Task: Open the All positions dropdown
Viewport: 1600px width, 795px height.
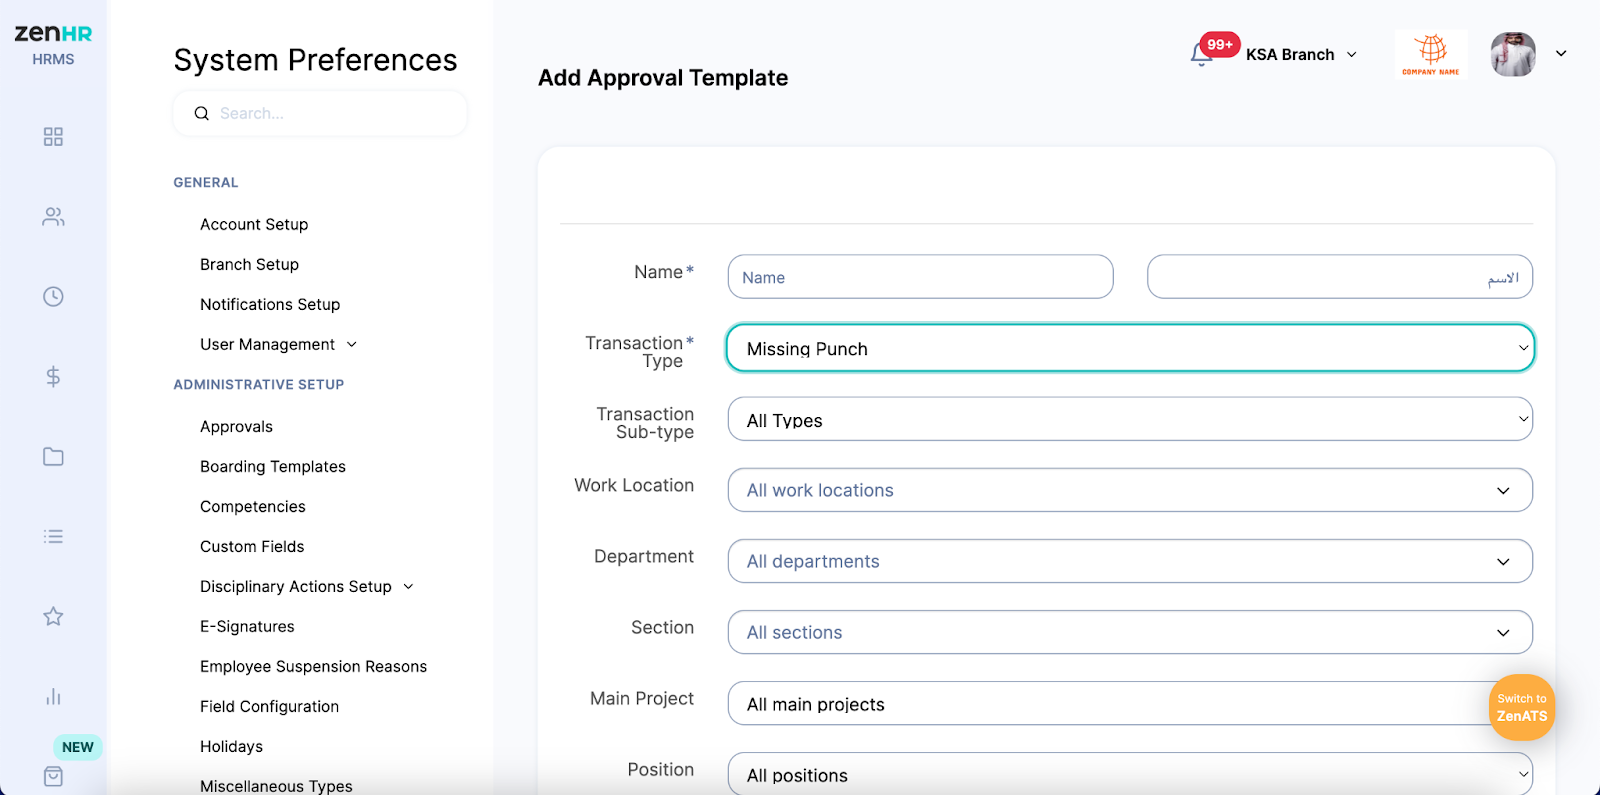Action: pyautogui.click(x=1130, y=774)
